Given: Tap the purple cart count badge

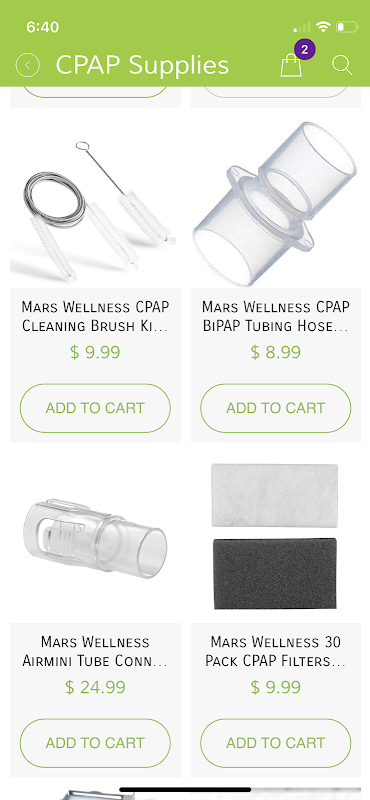Looking at the screenshot, I should [305, 49].
